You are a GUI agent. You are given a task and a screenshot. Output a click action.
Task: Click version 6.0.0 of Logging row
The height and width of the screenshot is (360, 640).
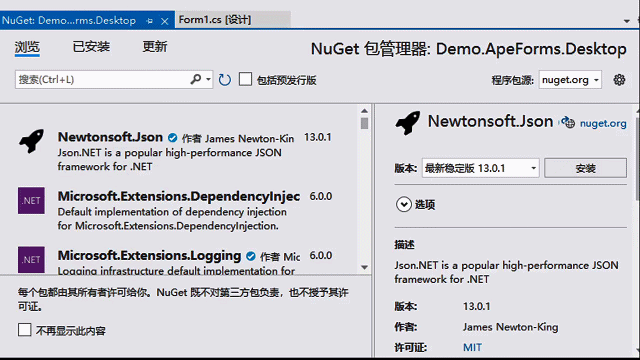click(x=321, y=256)
